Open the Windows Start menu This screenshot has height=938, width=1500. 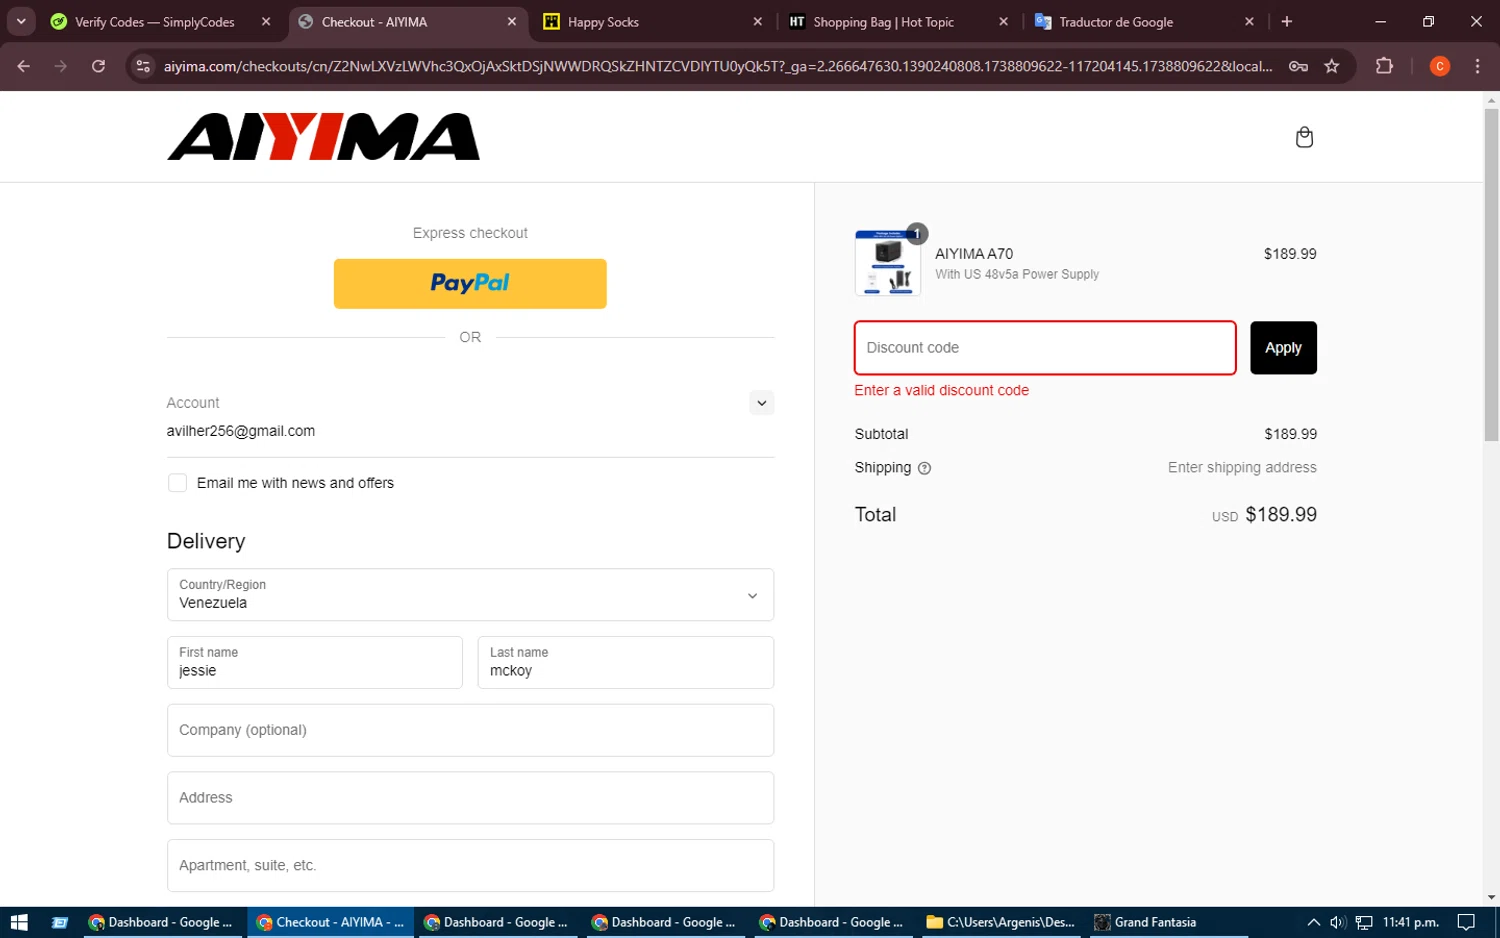(19, 922)
